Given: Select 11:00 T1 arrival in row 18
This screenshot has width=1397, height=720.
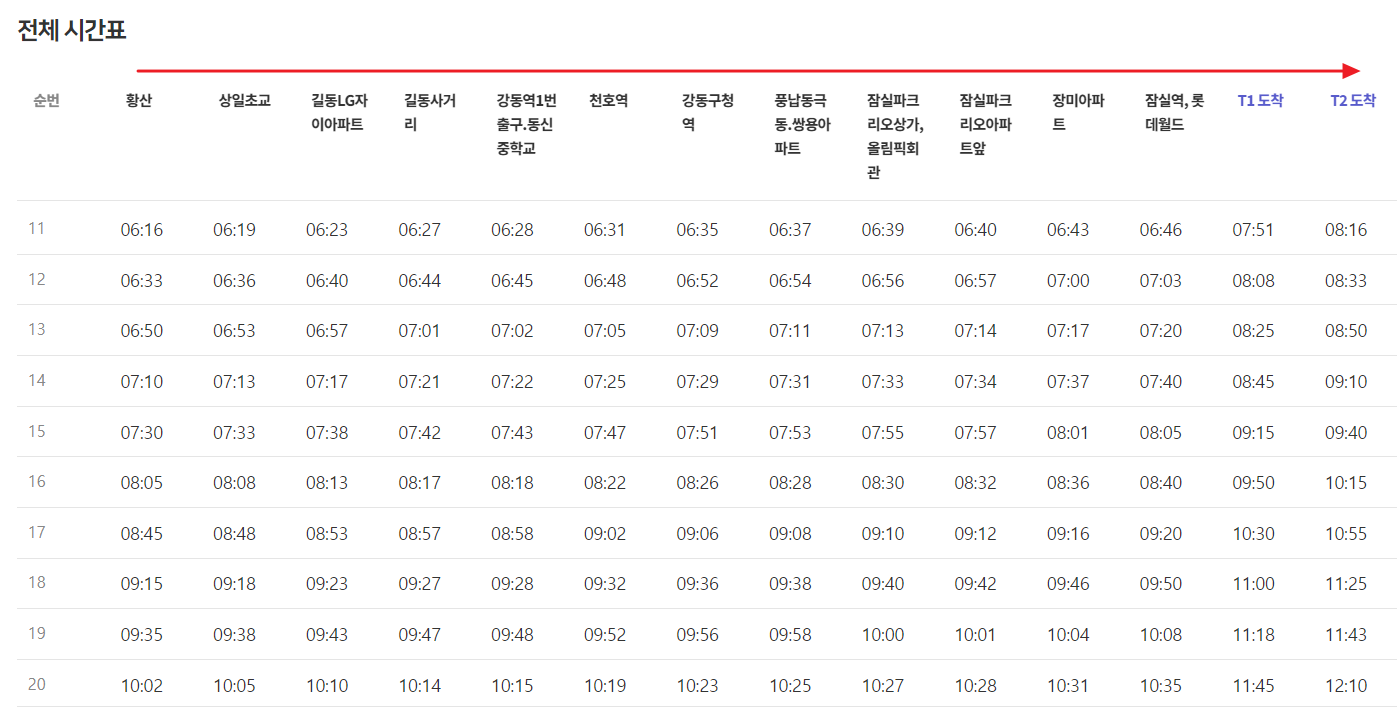Looking at the screenshot, I should (x=1253, y=584).
